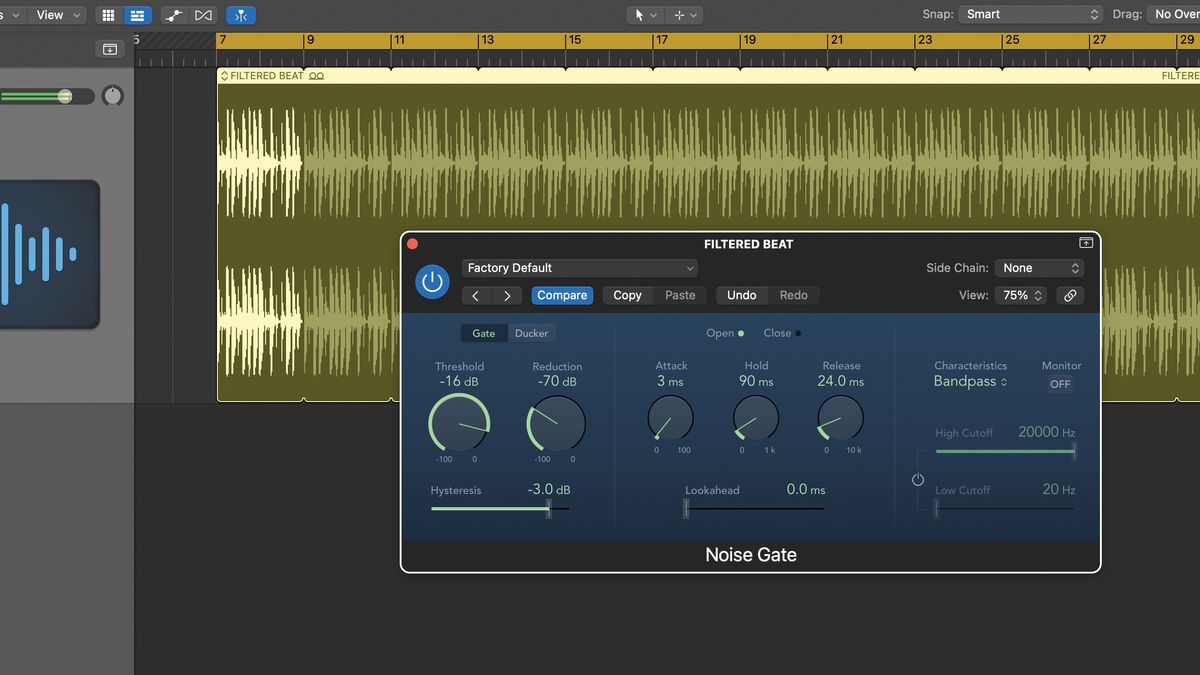Click the pop-out window icon on plugin header
This screenshot has height=675, width=1200.
pyautogui.click(x=1085, y=242)
